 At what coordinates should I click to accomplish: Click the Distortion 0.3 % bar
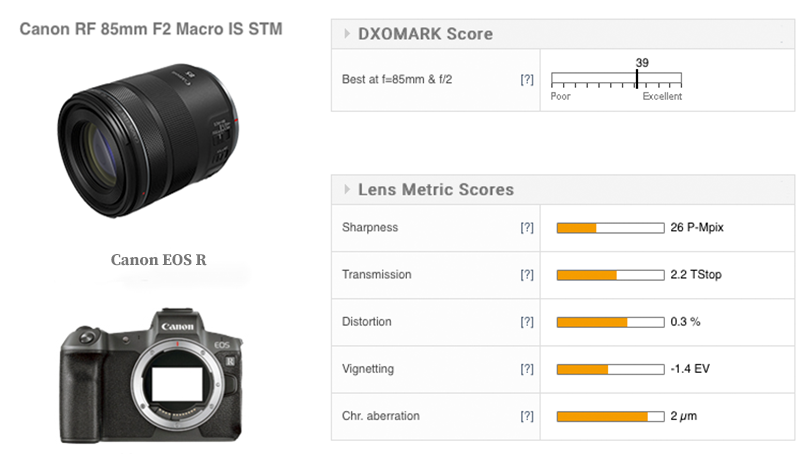click(611, 322)
